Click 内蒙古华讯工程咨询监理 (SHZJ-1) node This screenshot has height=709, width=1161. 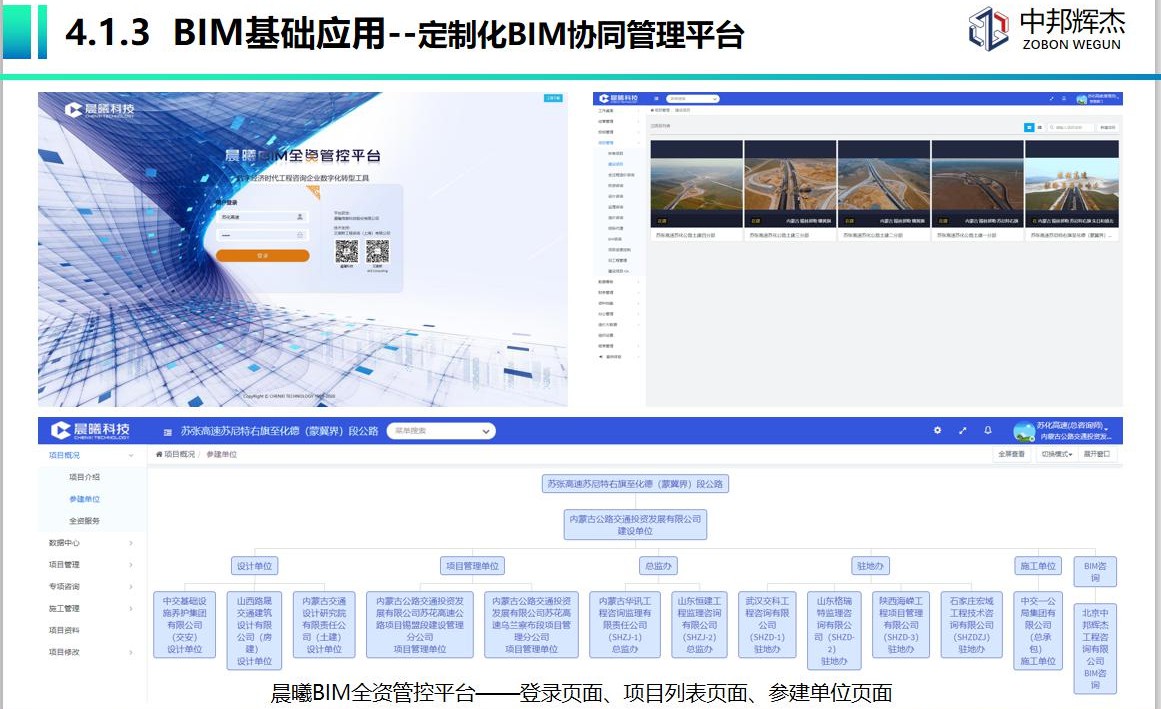pyautogui.click(x=625, y=625)
